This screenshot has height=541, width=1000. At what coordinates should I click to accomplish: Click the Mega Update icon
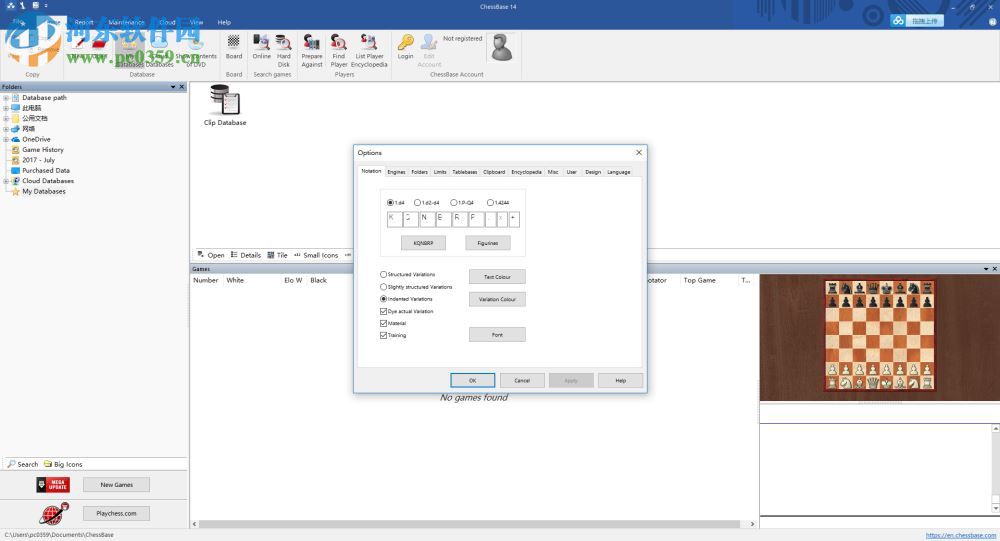53,485
